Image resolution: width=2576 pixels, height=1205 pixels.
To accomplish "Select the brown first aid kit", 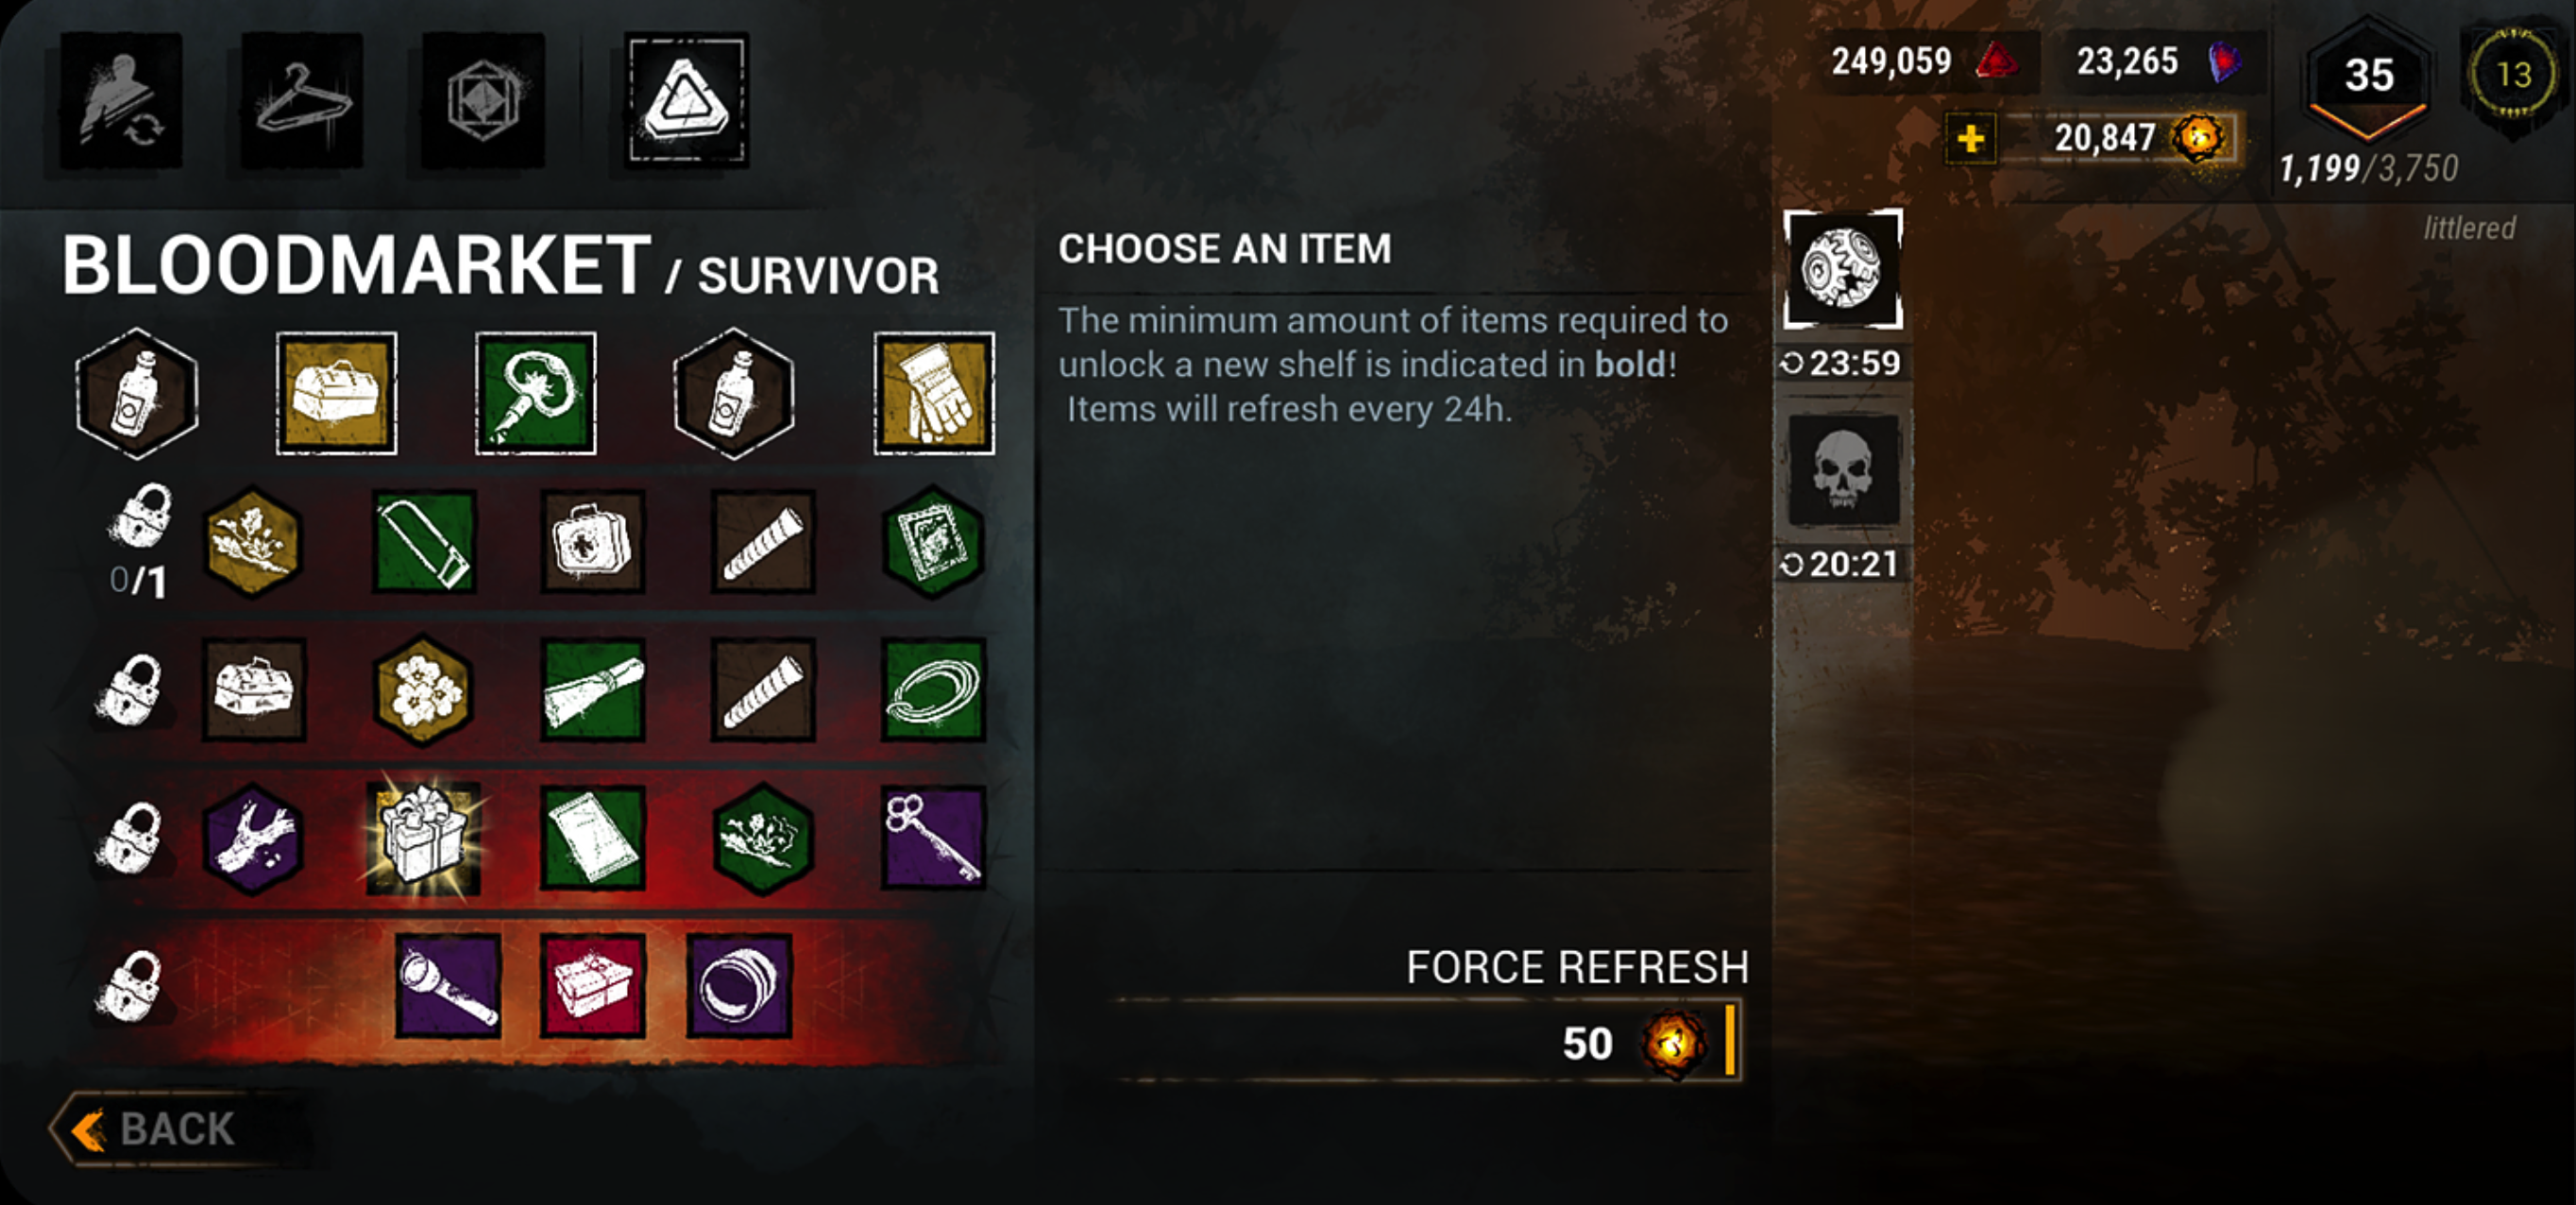I will tap(593, 541).
